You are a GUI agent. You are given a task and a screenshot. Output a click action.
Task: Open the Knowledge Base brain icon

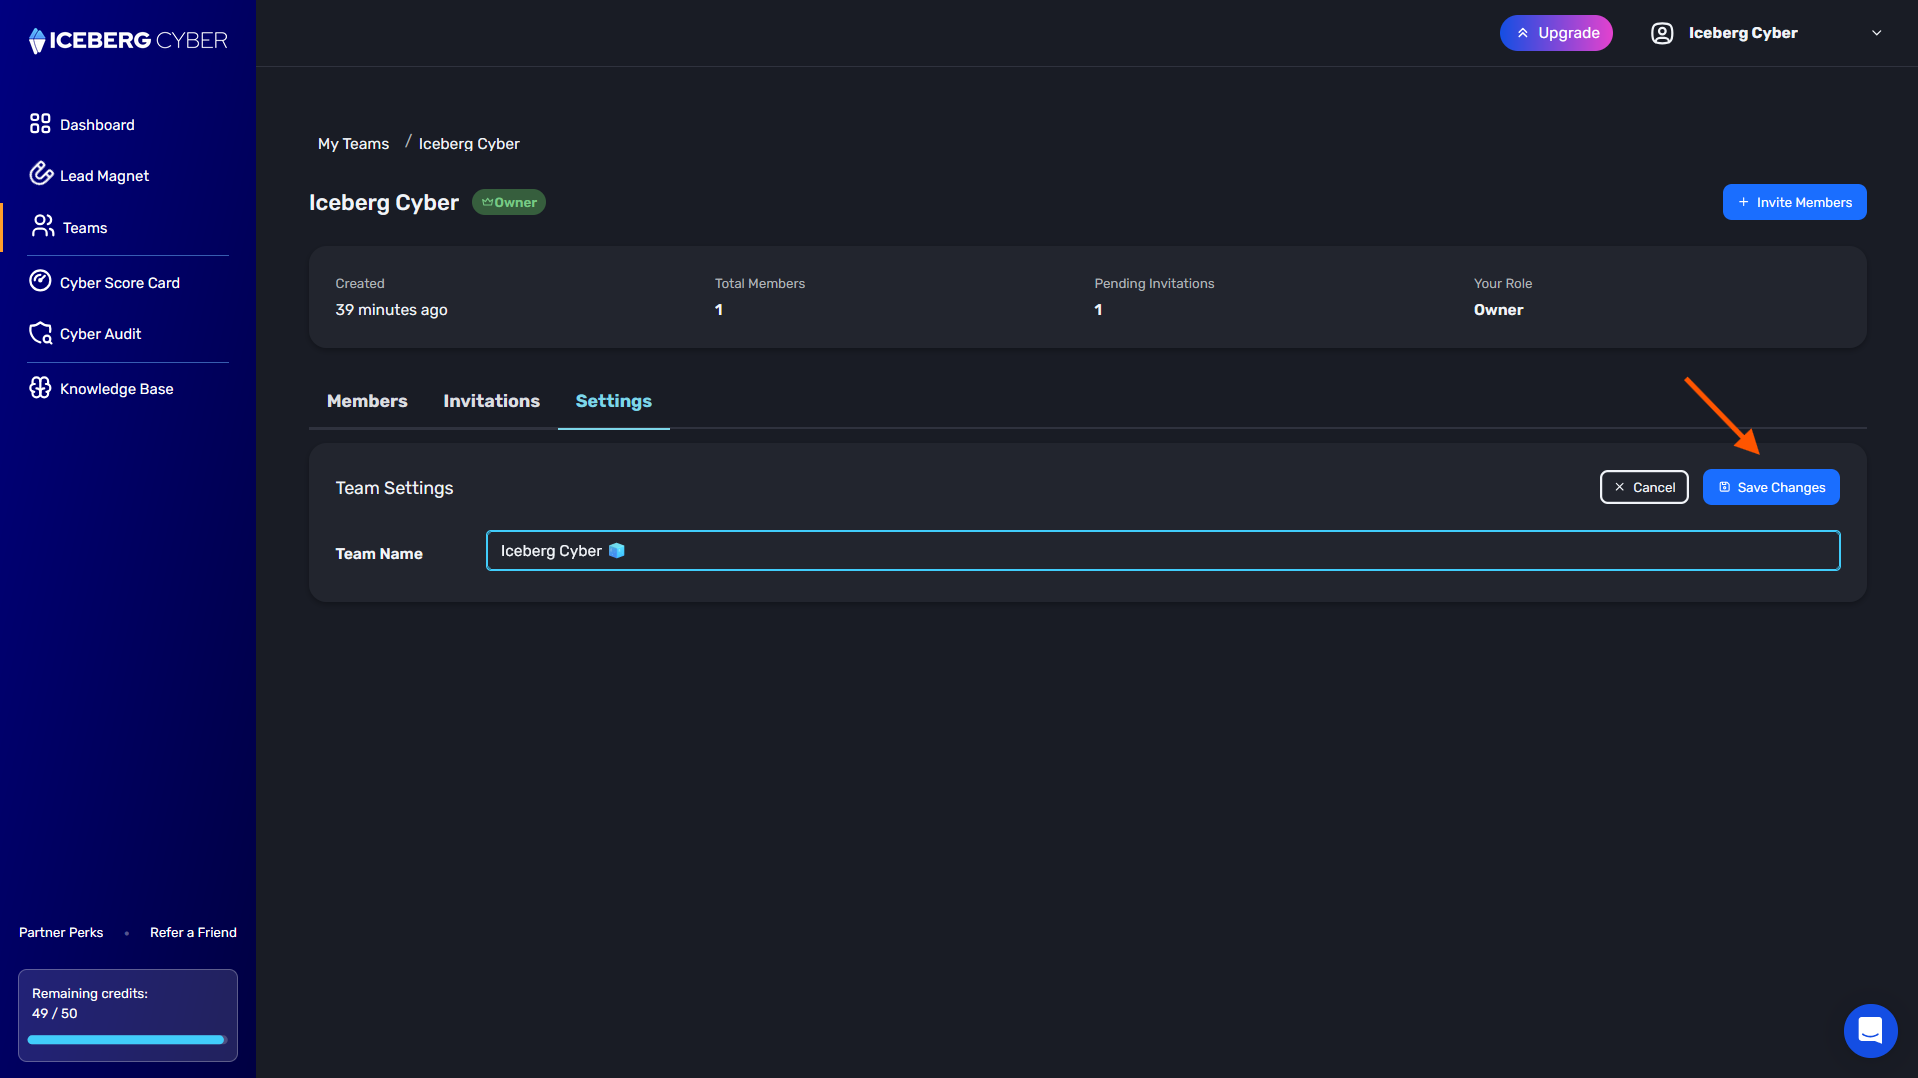[x=40, y=388]
